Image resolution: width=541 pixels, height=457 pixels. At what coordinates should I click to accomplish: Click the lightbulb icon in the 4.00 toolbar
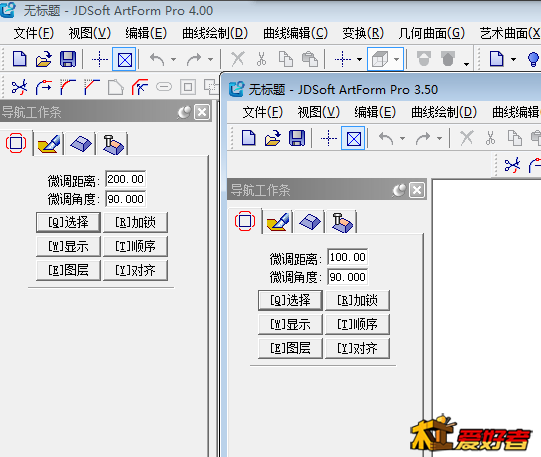pyautogui.click(x=533, y=59)
